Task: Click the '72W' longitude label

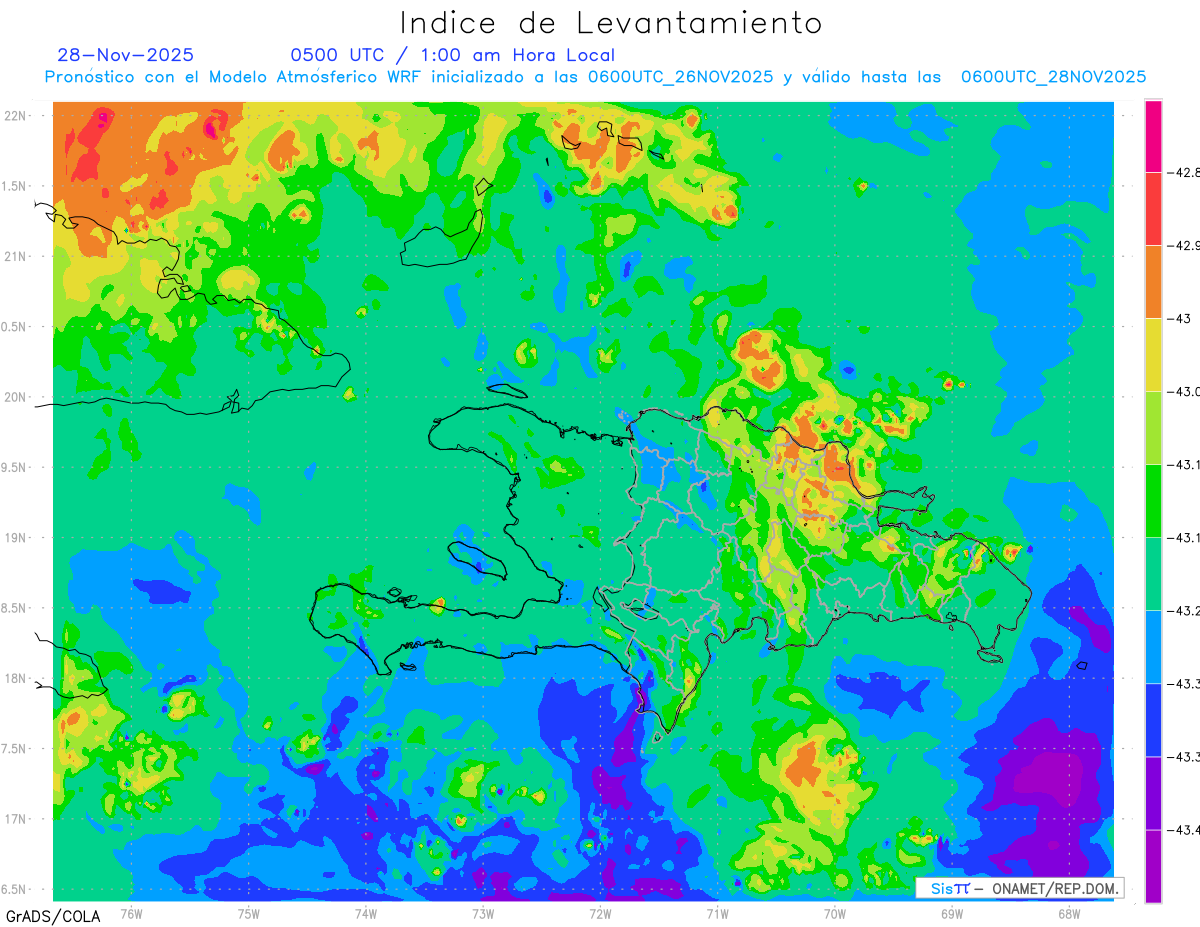Action: coord(600,913)
